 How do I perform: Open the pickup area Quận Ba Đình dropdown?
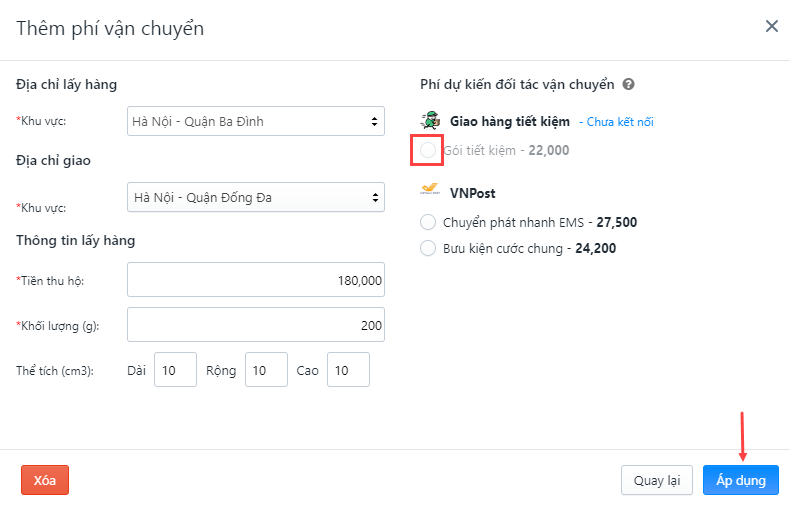coord(256,121)
